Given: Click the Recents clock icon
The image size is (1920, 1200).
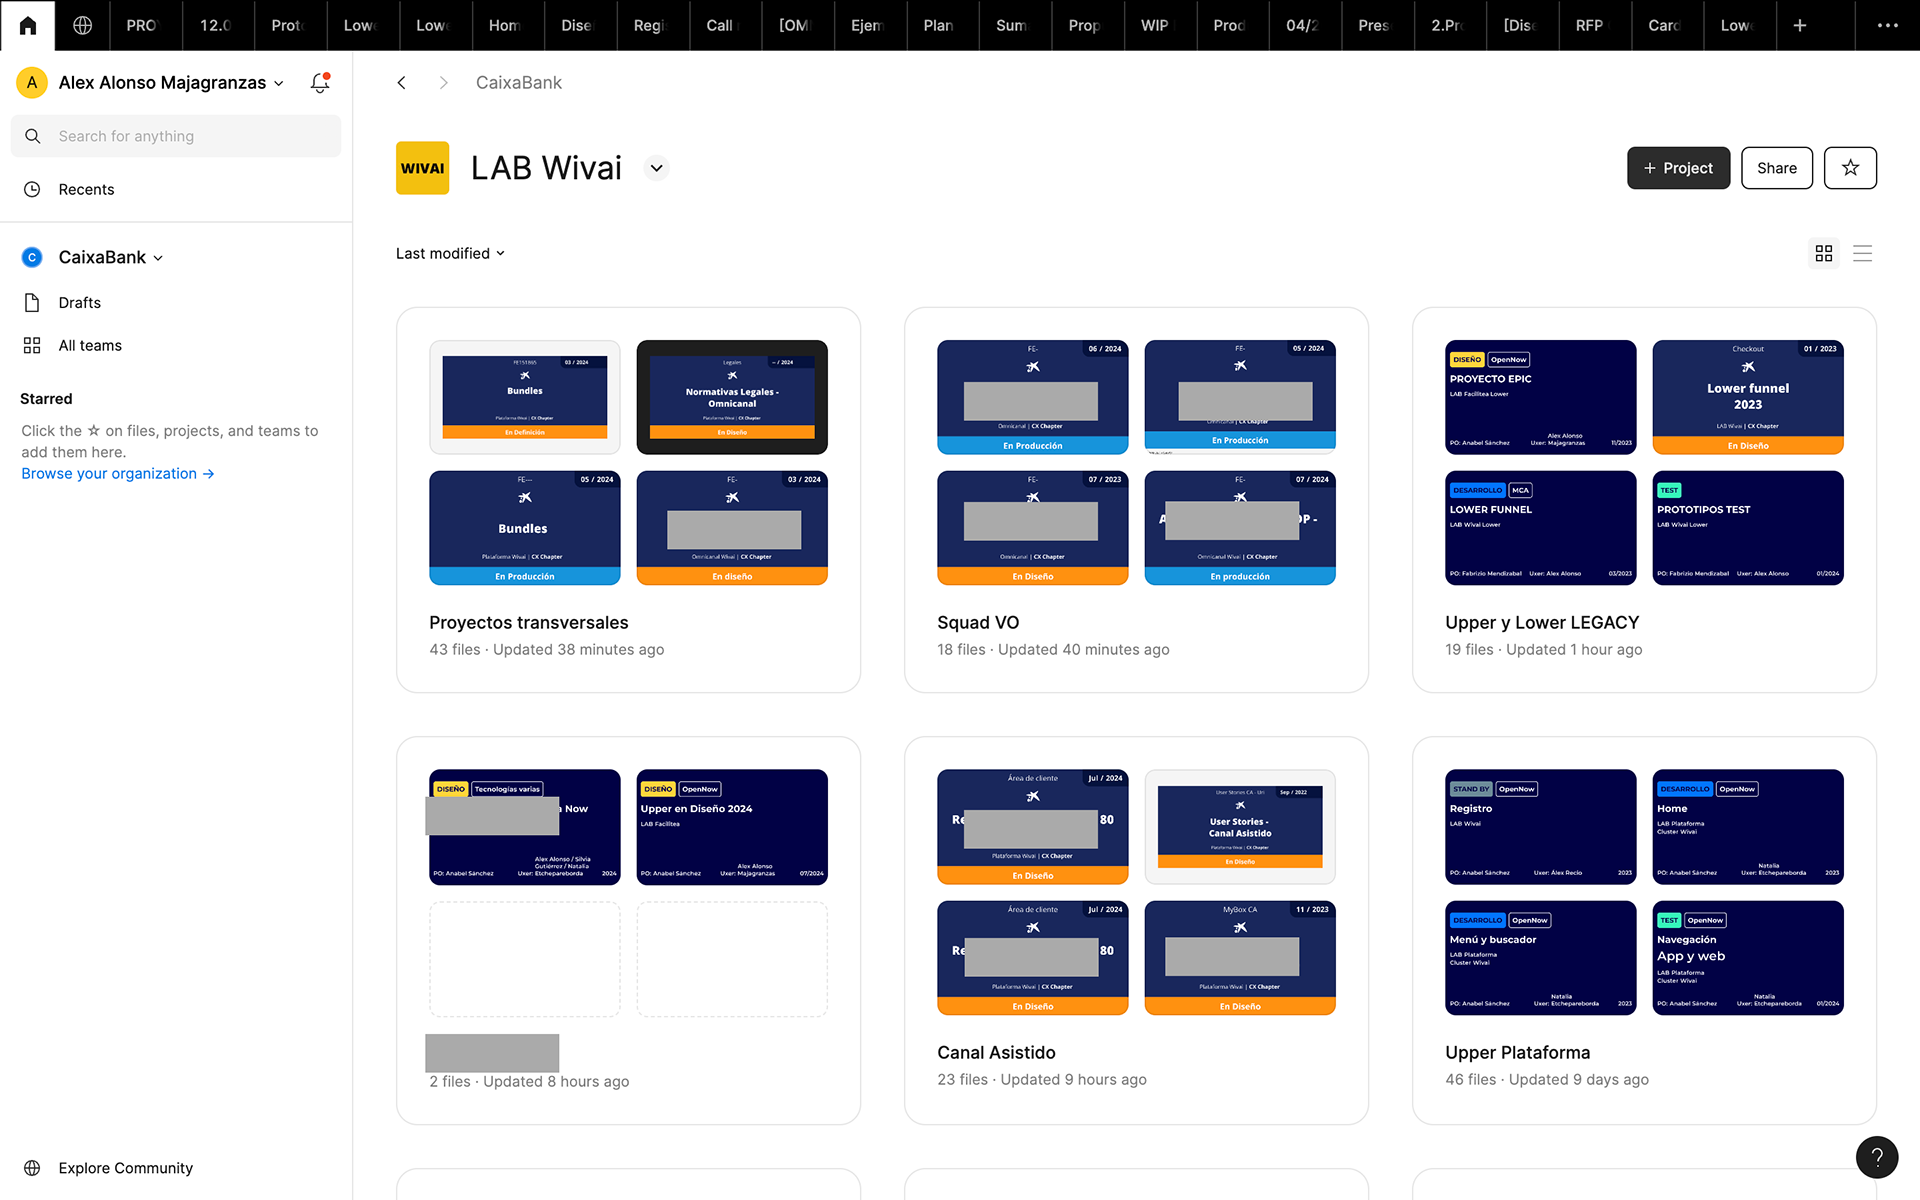Looking at the screenshot, I should click(x=32, y=189).
